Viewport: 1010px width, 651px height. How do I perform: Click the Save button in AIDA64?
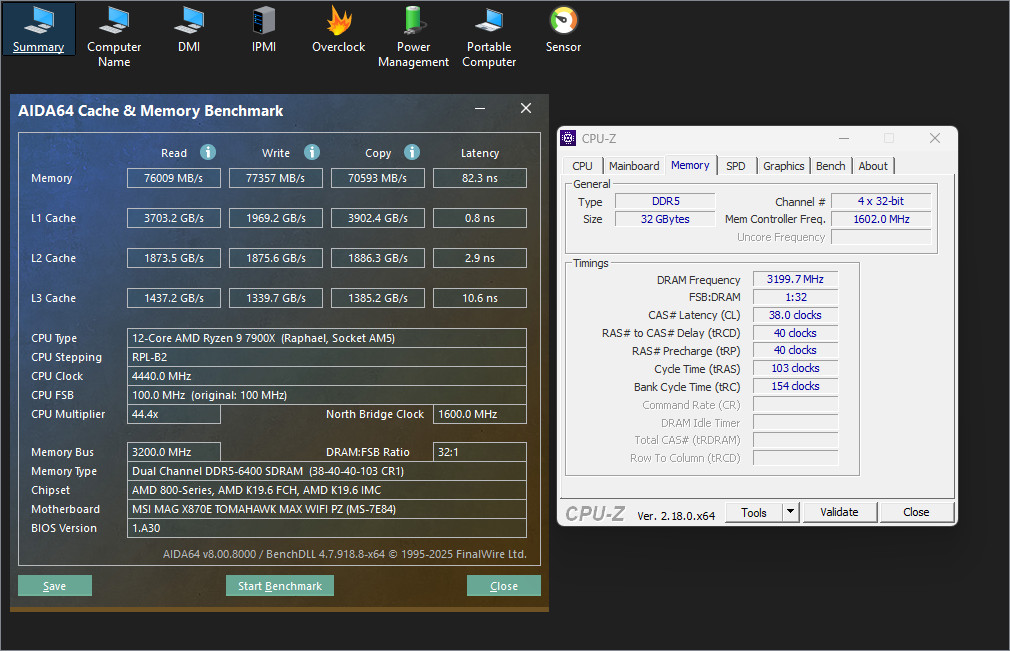coord(55,586)
